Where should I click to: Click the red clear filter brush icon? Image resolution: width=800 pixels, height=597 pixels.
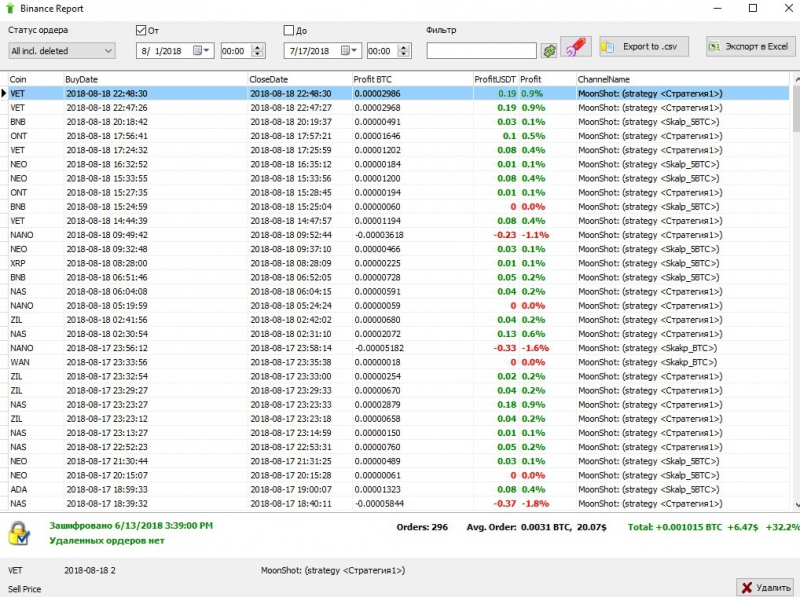click(576, 47)
